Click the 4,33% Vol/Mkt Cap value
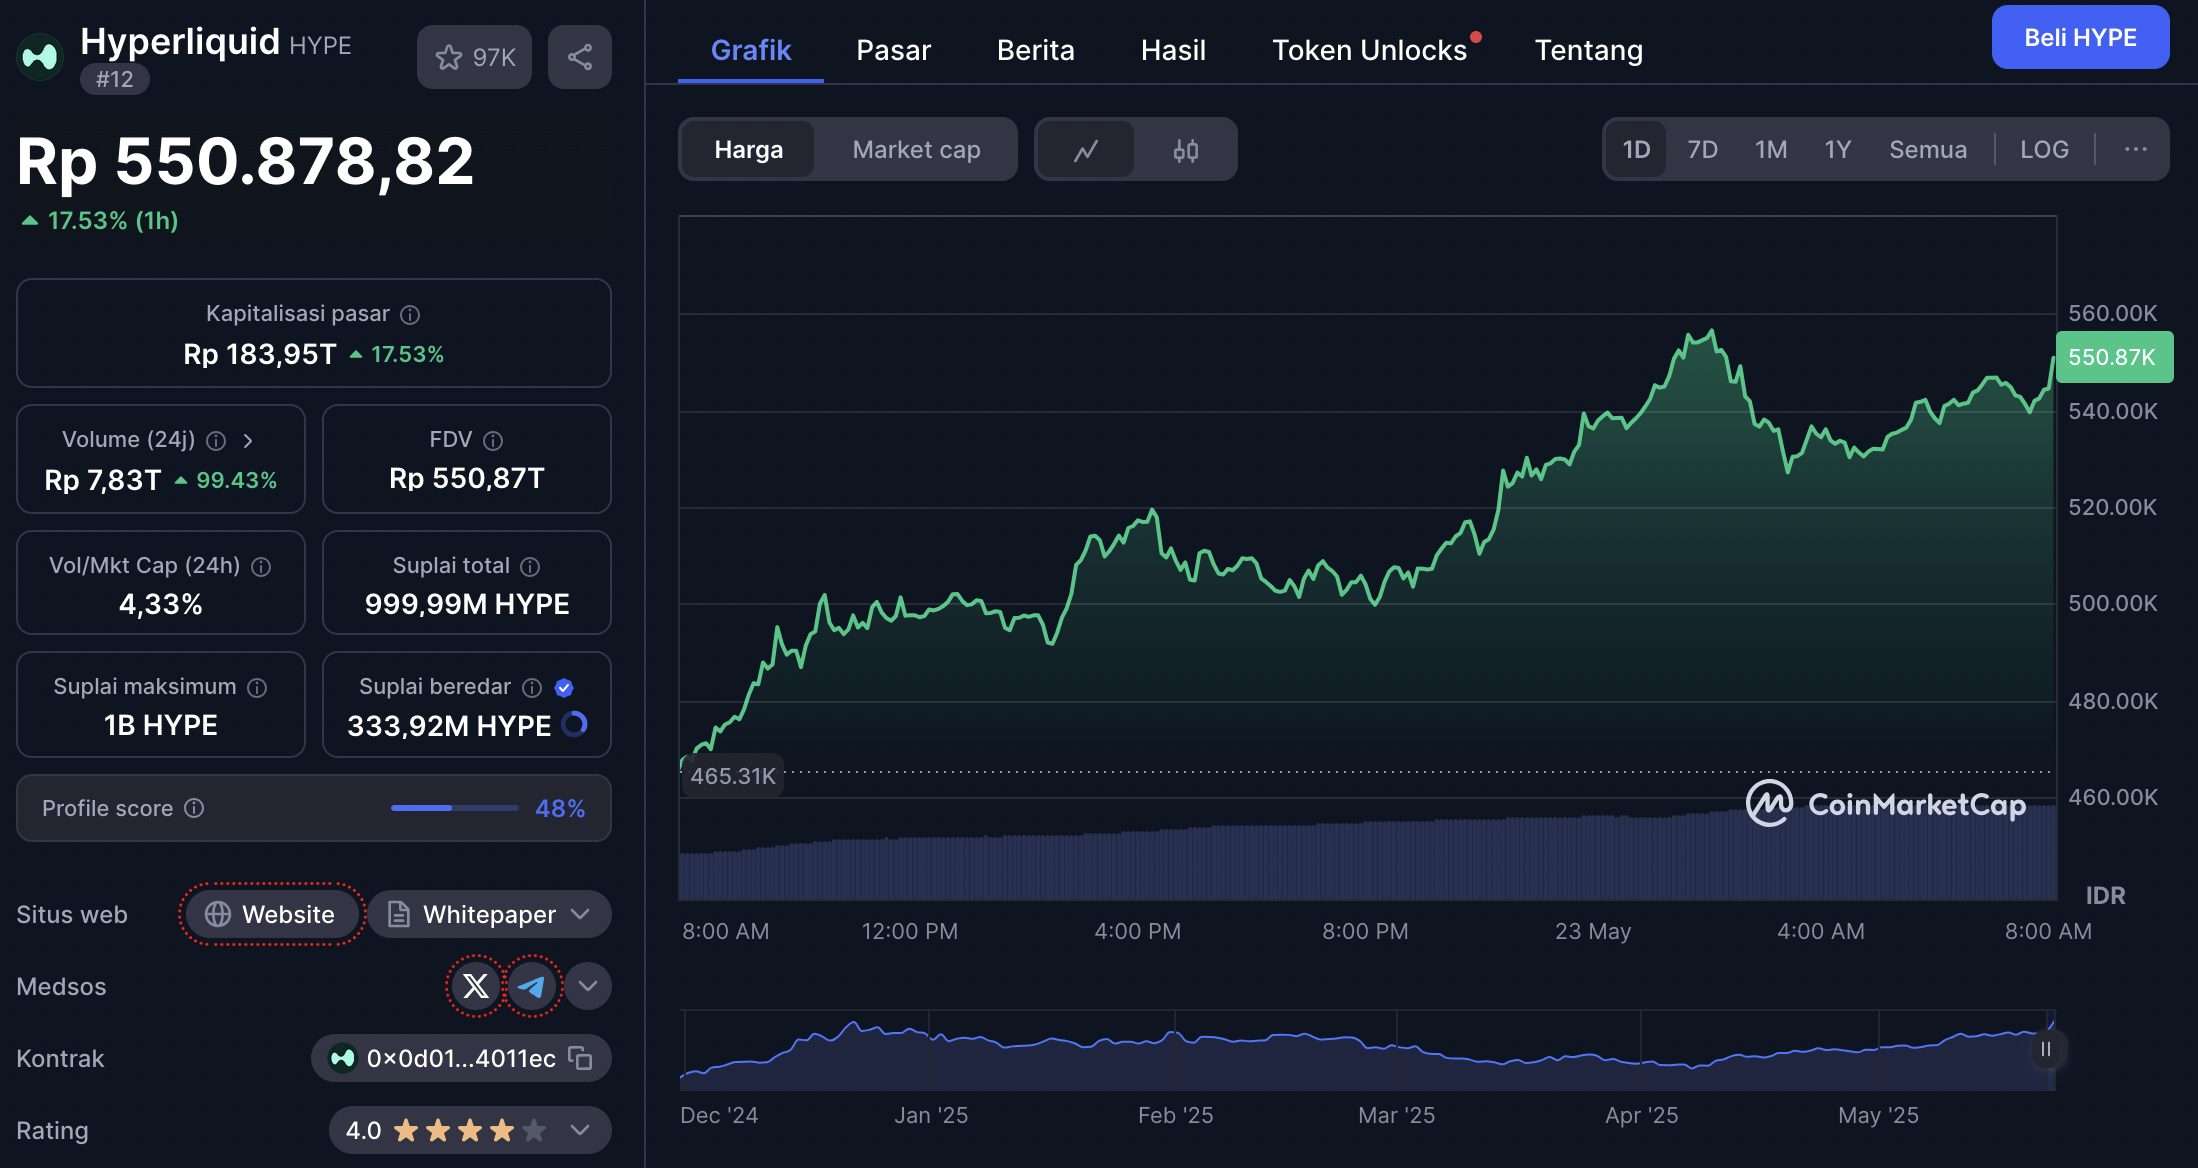This screenshot has width=2198, height=1168. click(161, 604)
